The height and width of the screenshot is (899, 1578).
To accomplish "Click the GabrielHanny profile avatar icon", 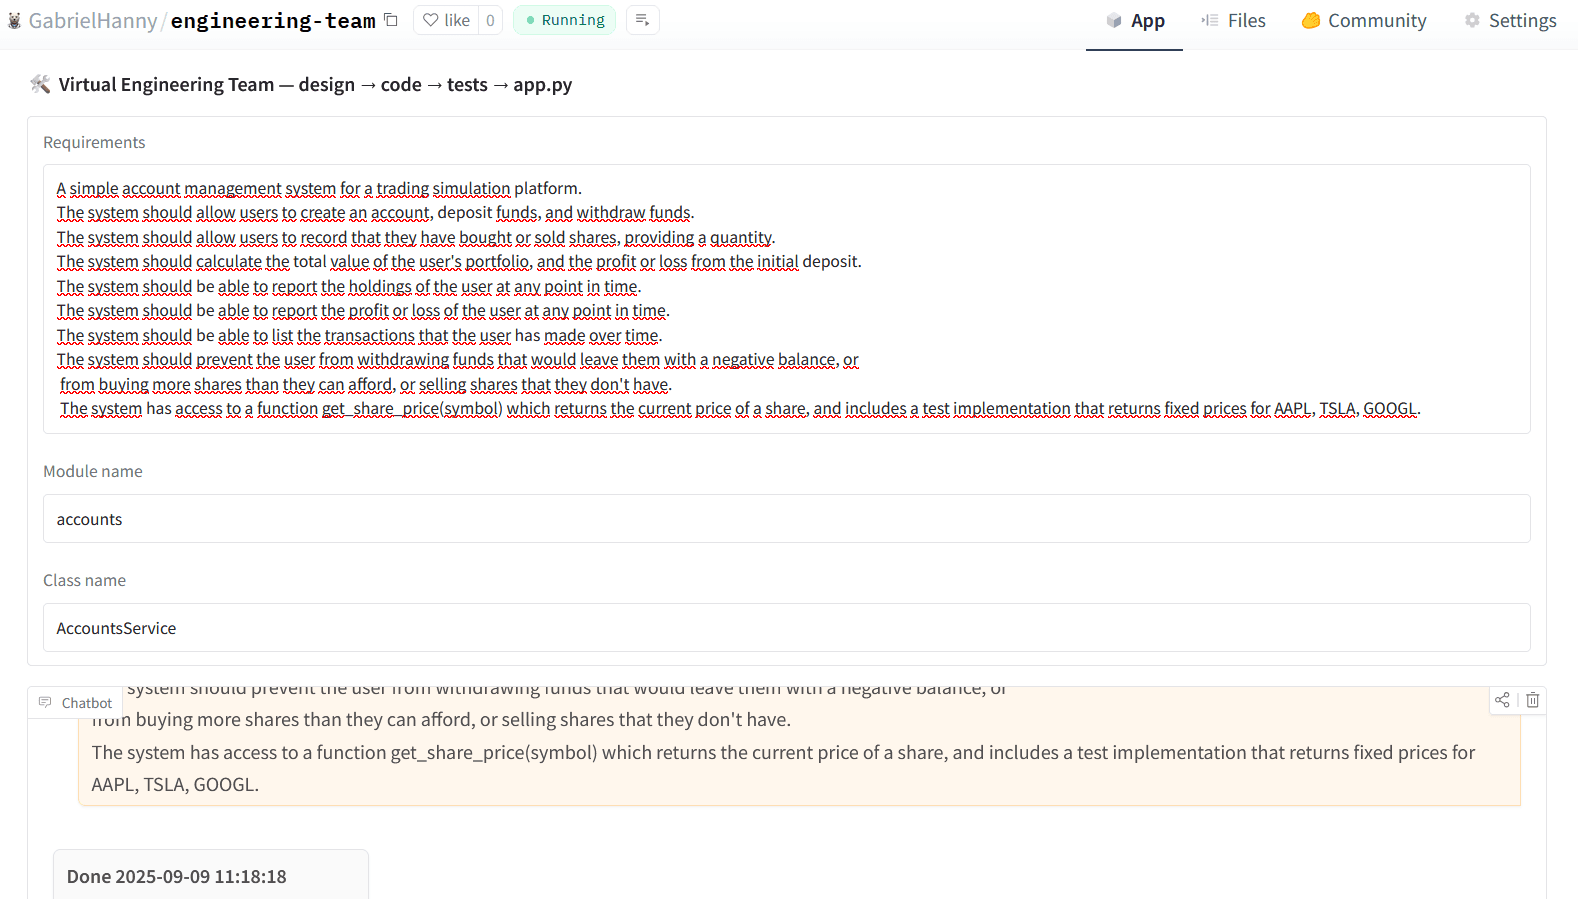I will tap(14, 21).
